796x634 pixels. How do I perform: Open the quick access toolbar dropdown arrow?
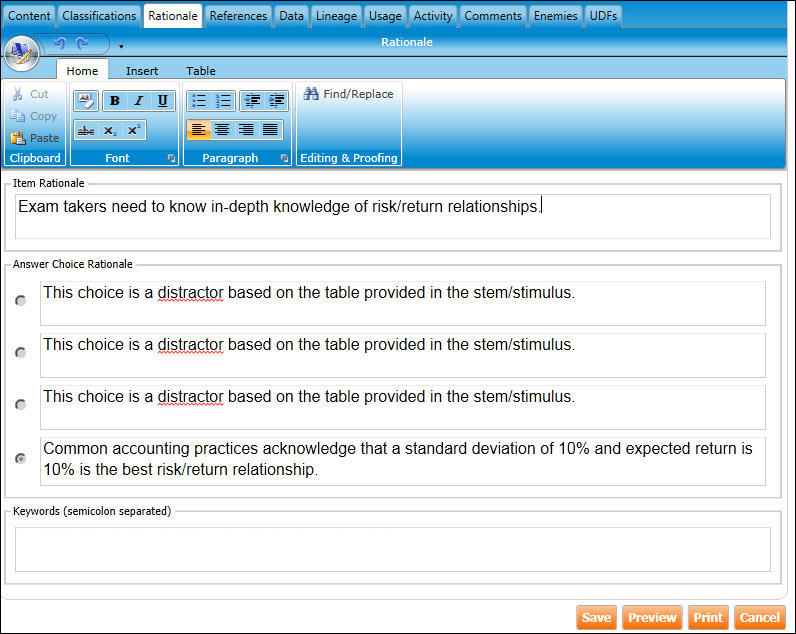pyautogui.click(x=121, y=46)
